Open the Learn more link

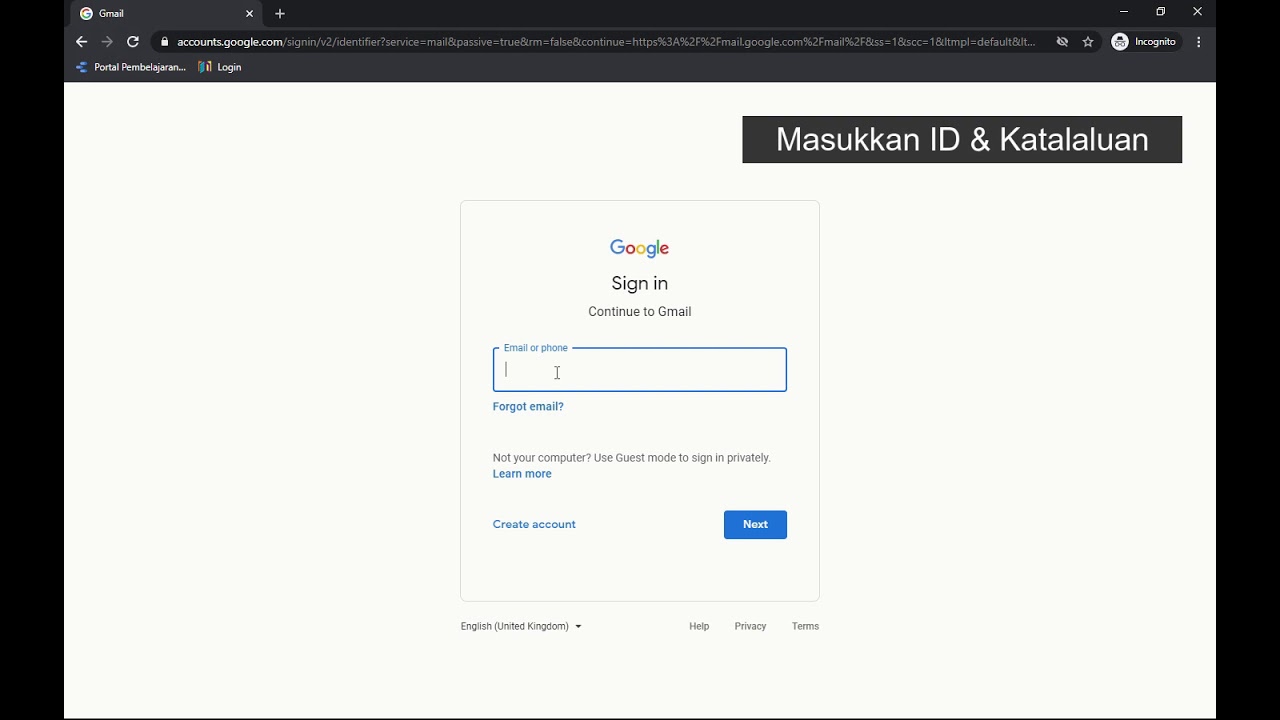click(x=522, y=474)
